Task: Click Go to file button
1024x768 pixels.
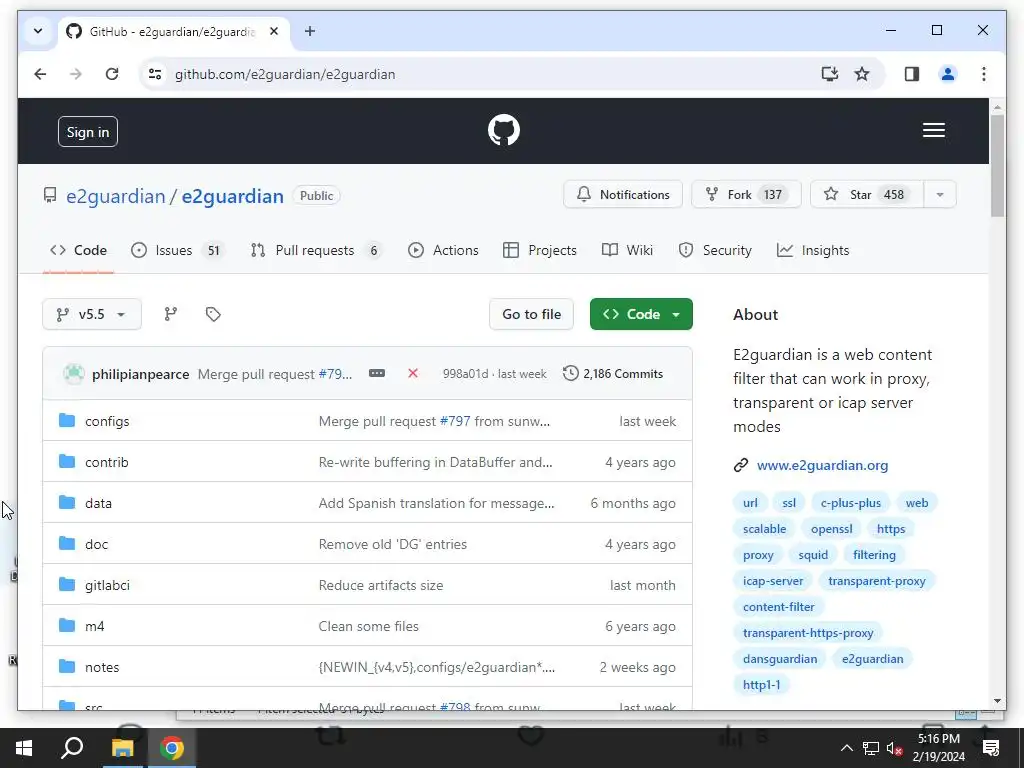Action: pos(531,314)
